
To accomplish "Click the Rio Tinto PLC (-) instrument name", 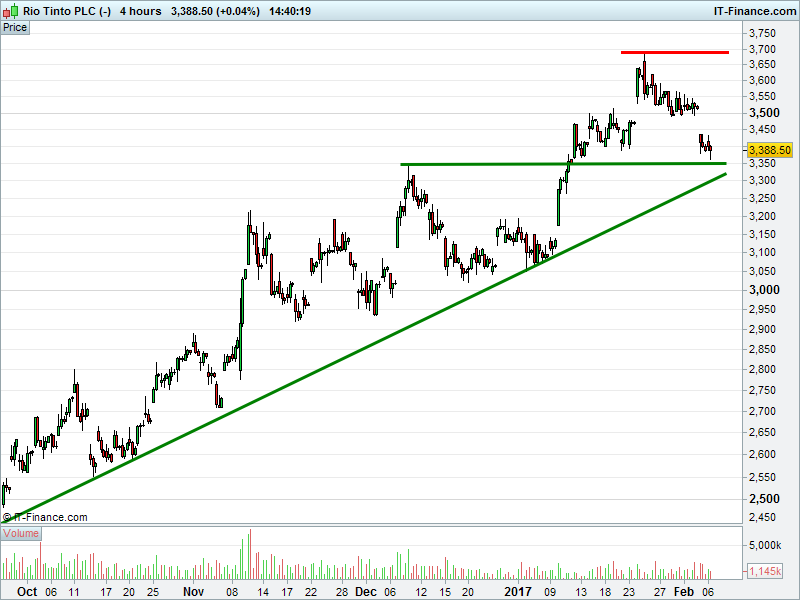I will coord(67,11).
